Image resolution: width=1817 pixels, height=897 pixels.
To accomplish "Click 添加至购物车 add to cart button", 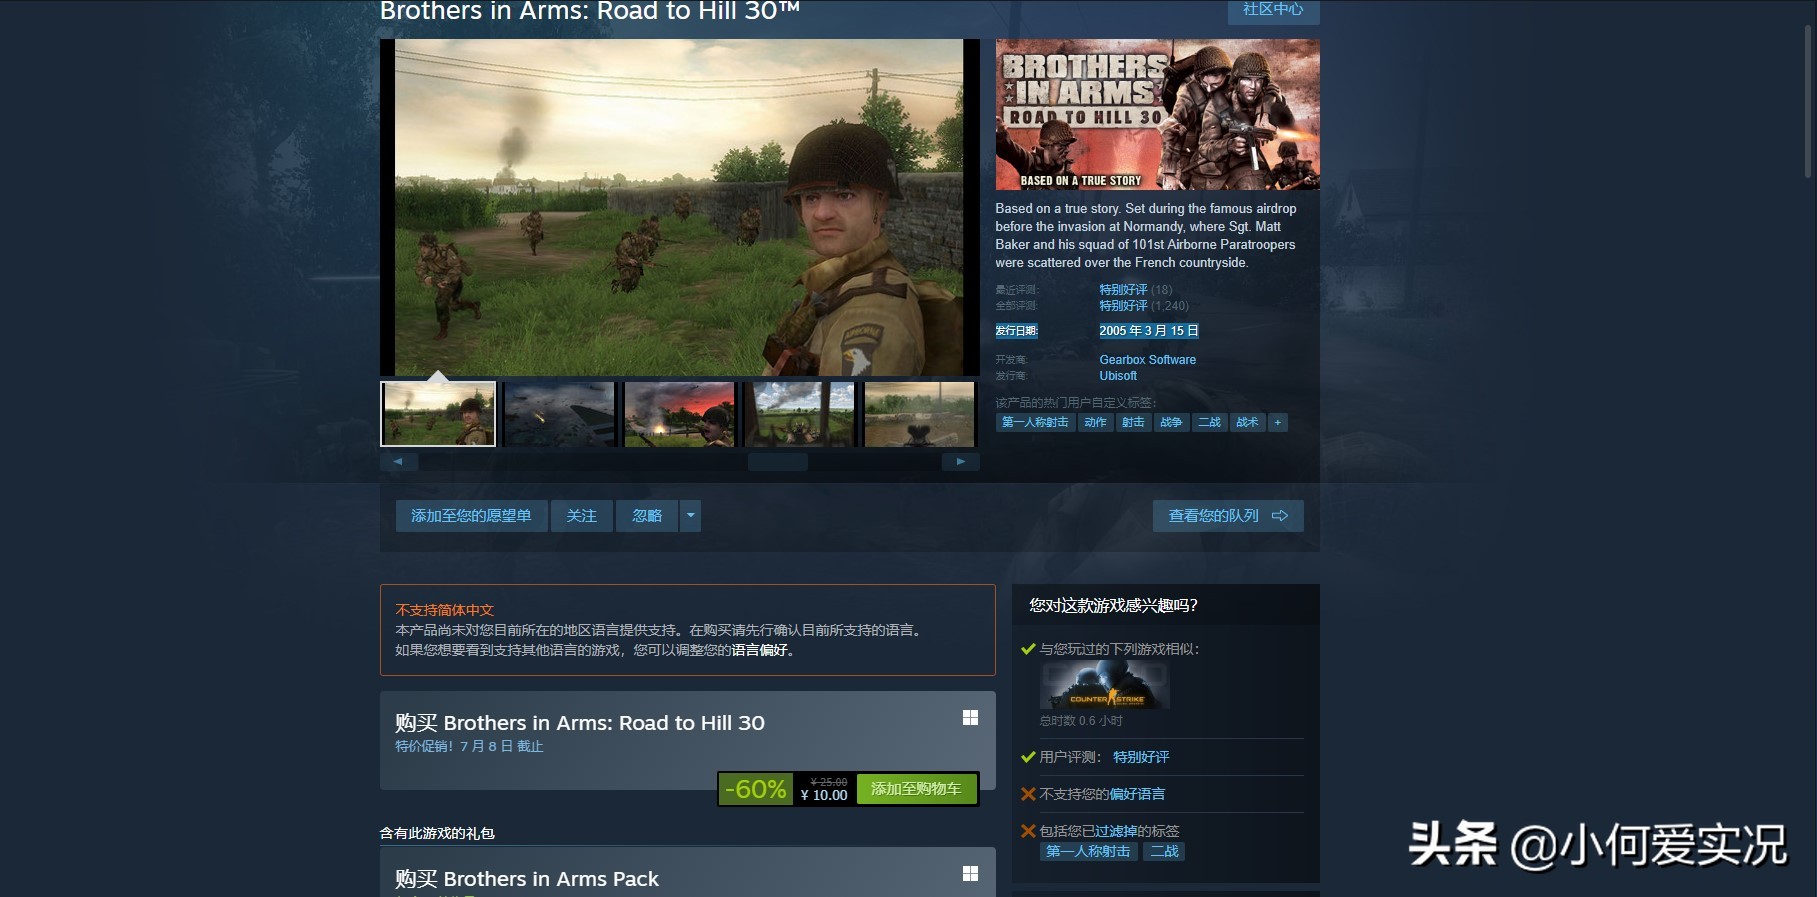I will (x=916, y=789).
